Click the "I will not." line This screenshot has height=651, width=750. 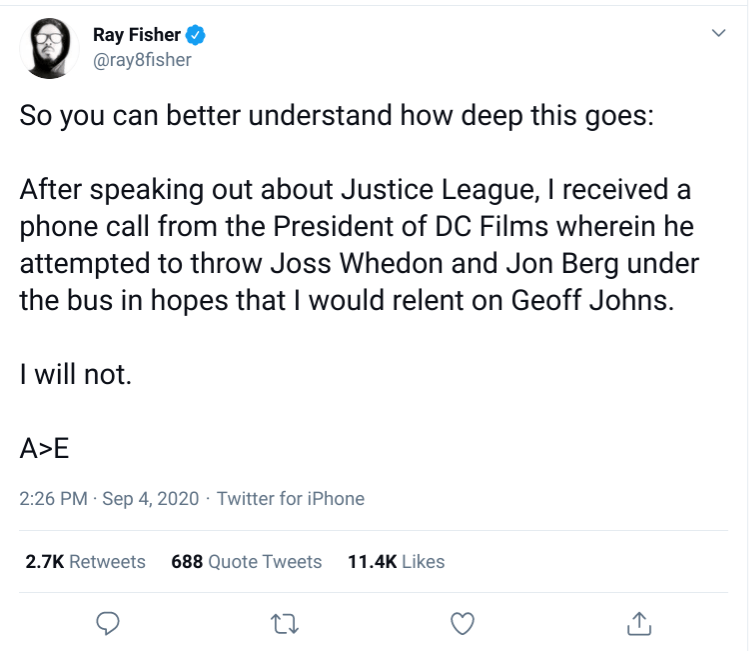coord(75,377)
